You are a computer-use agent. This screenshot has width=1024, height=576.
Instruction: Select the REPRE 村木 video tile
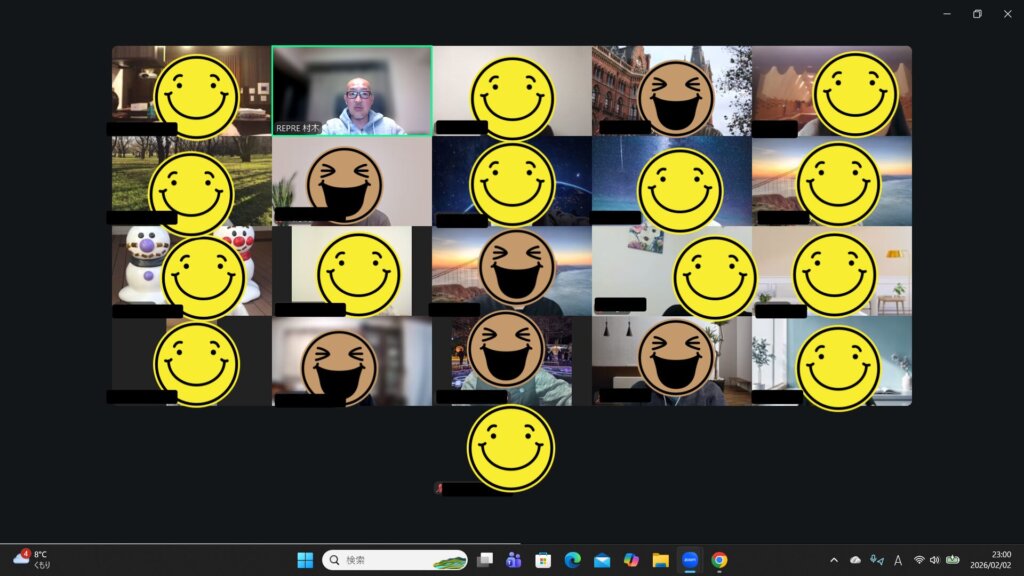point(351,91)
